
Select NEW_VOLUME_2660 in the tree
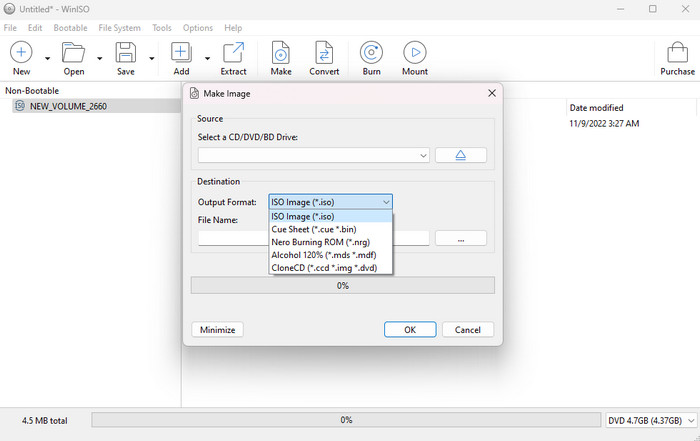point(68,106)
